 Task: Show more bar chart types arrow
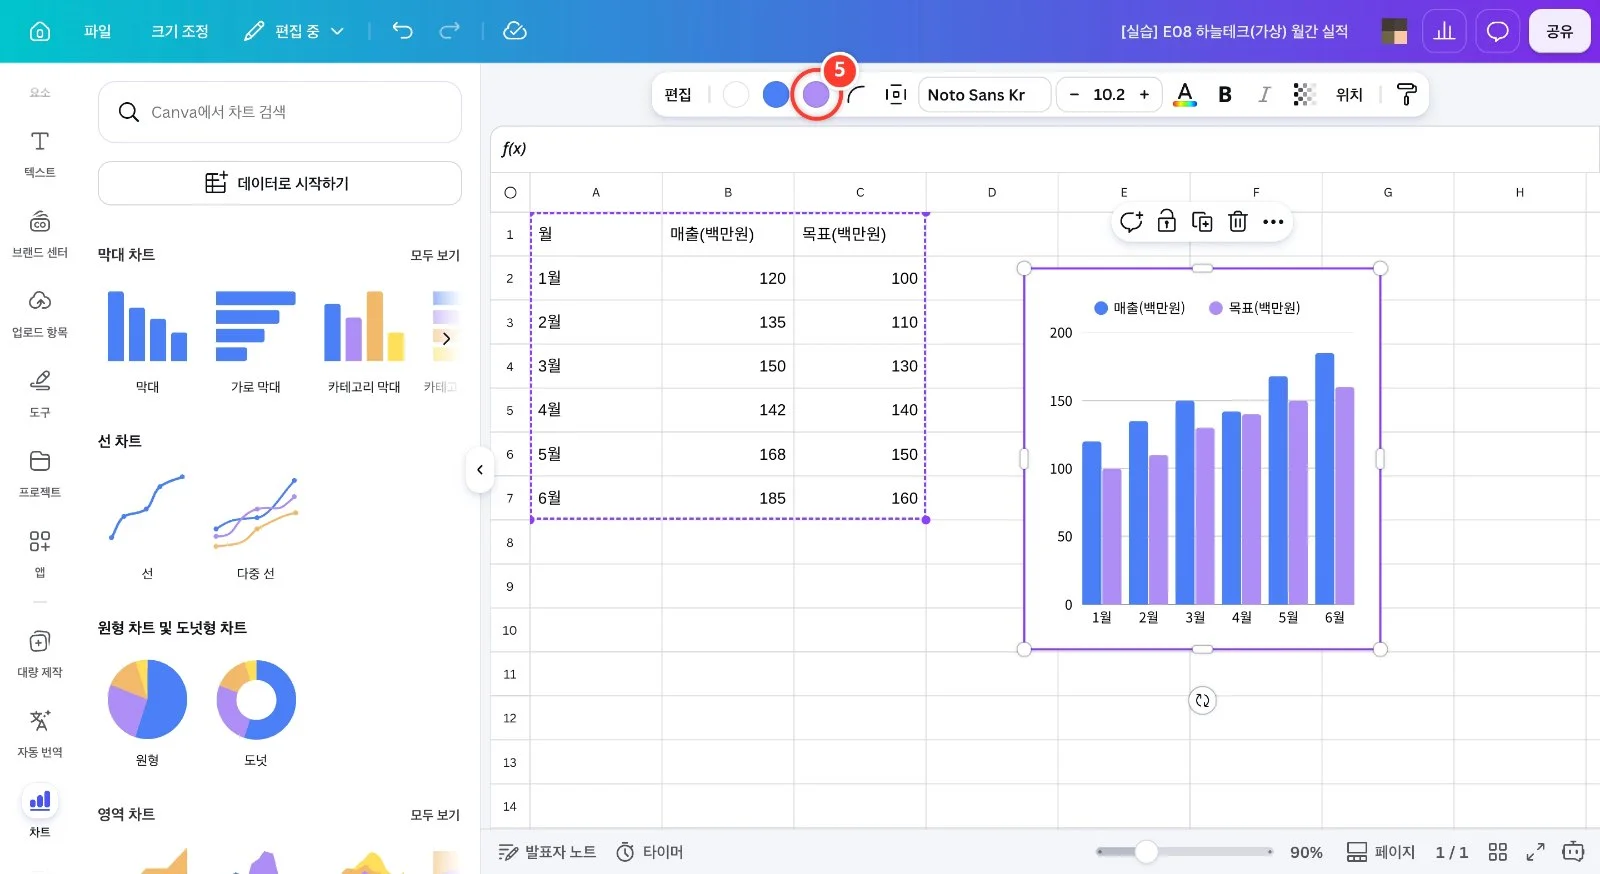[446, 338]
